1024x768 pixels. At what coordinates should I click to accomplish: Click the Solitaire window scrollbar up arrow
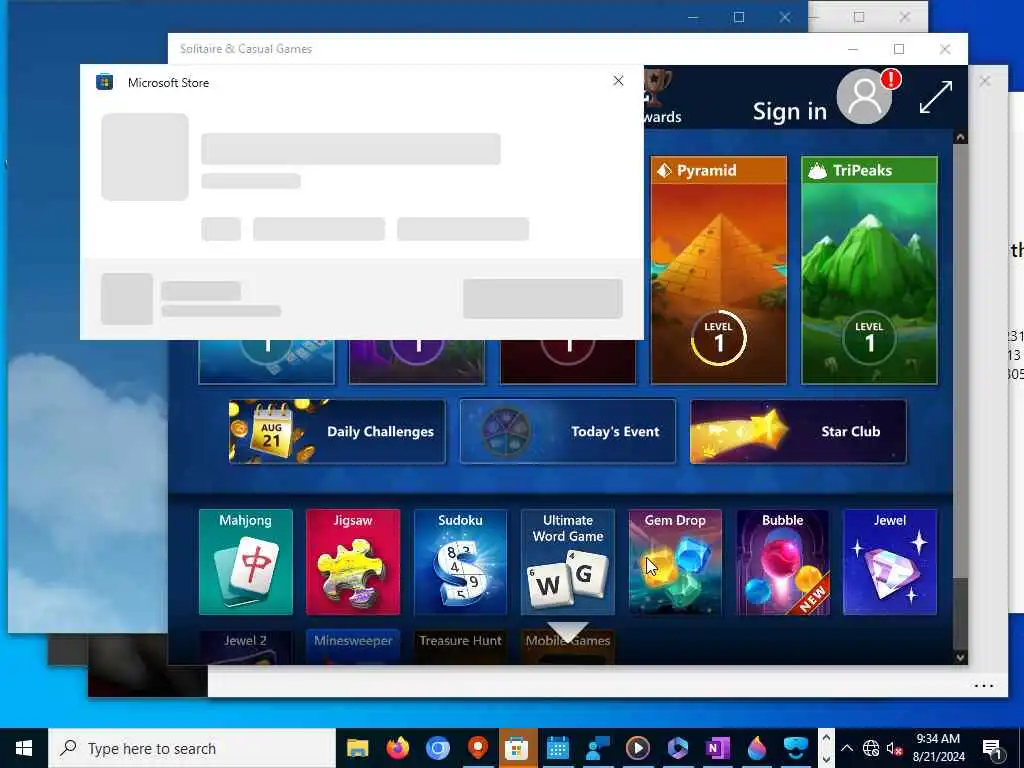click(960, 137)
